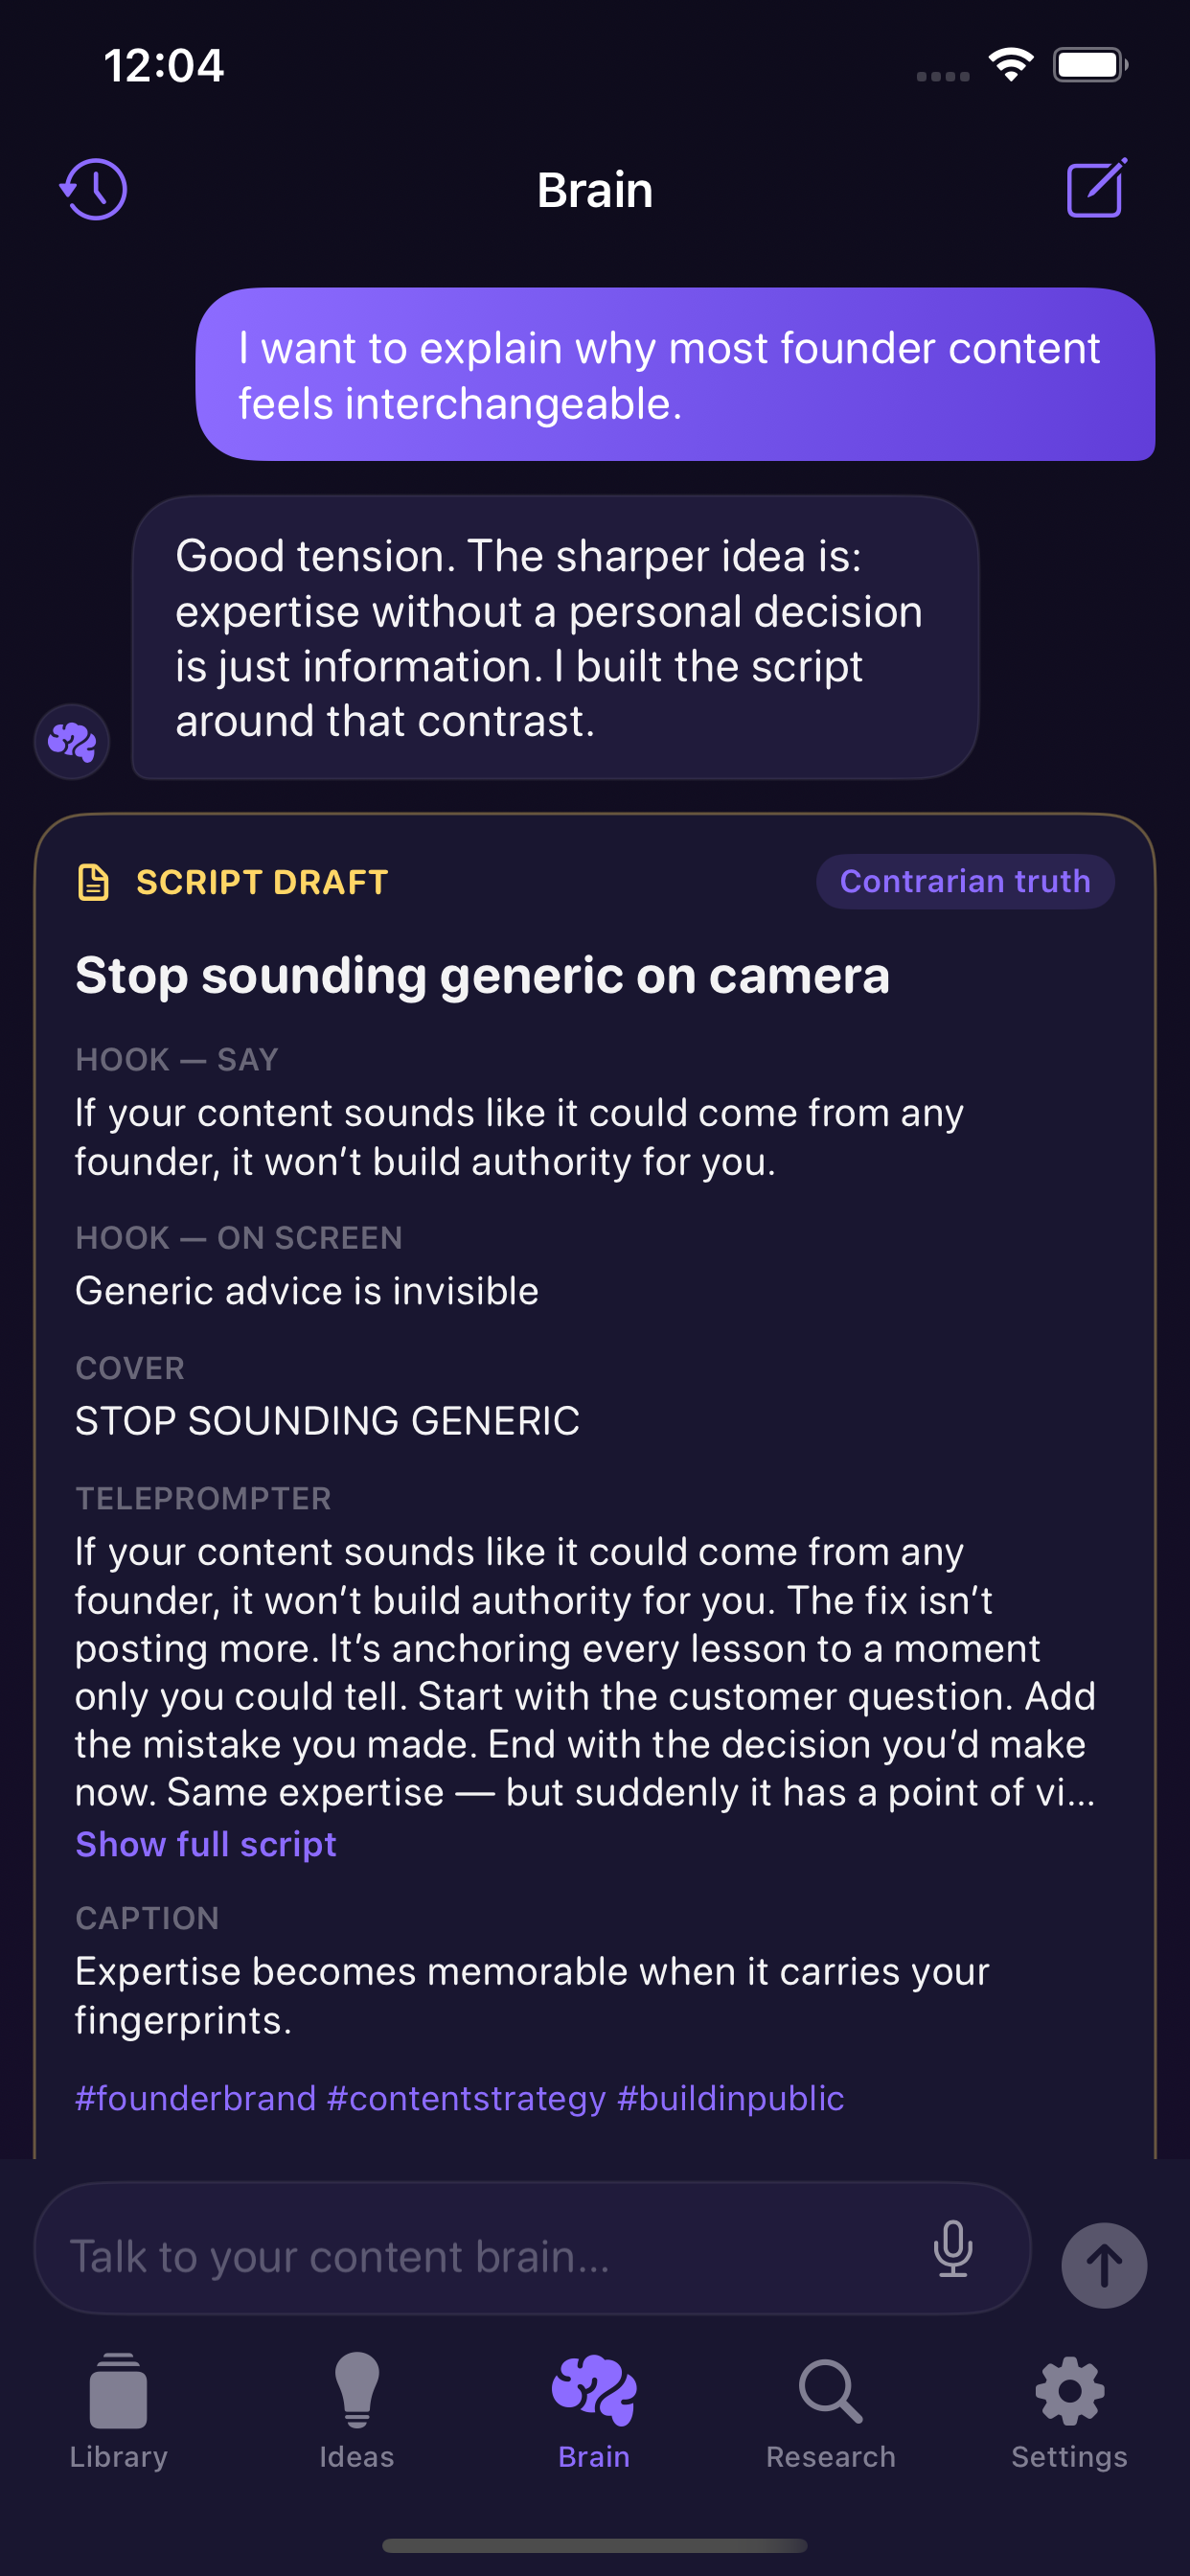The width and height of the screenshot is (1190, 2576).
Task: Open the #founderbrand hashtag
Action: pos(196,2097)
